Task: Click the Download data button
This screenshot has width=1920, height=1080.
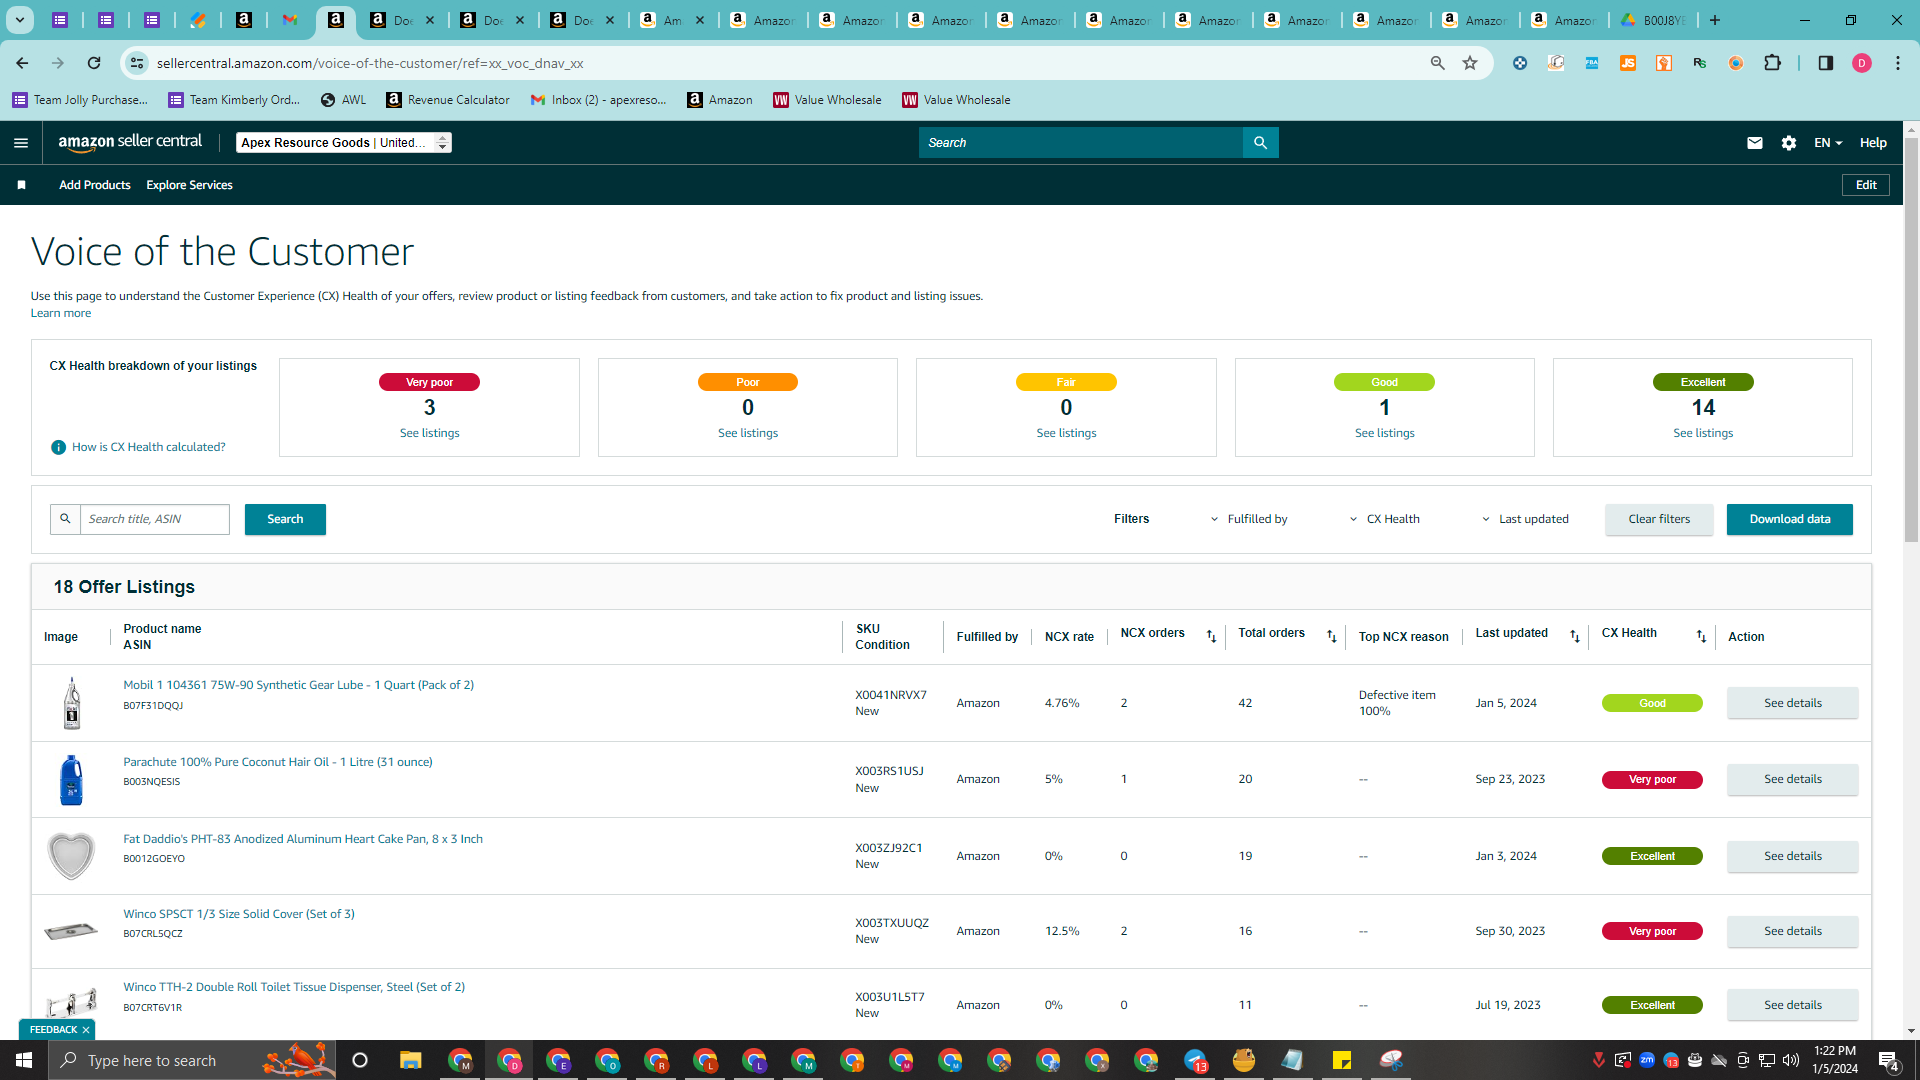Action: coord(1790,519)
